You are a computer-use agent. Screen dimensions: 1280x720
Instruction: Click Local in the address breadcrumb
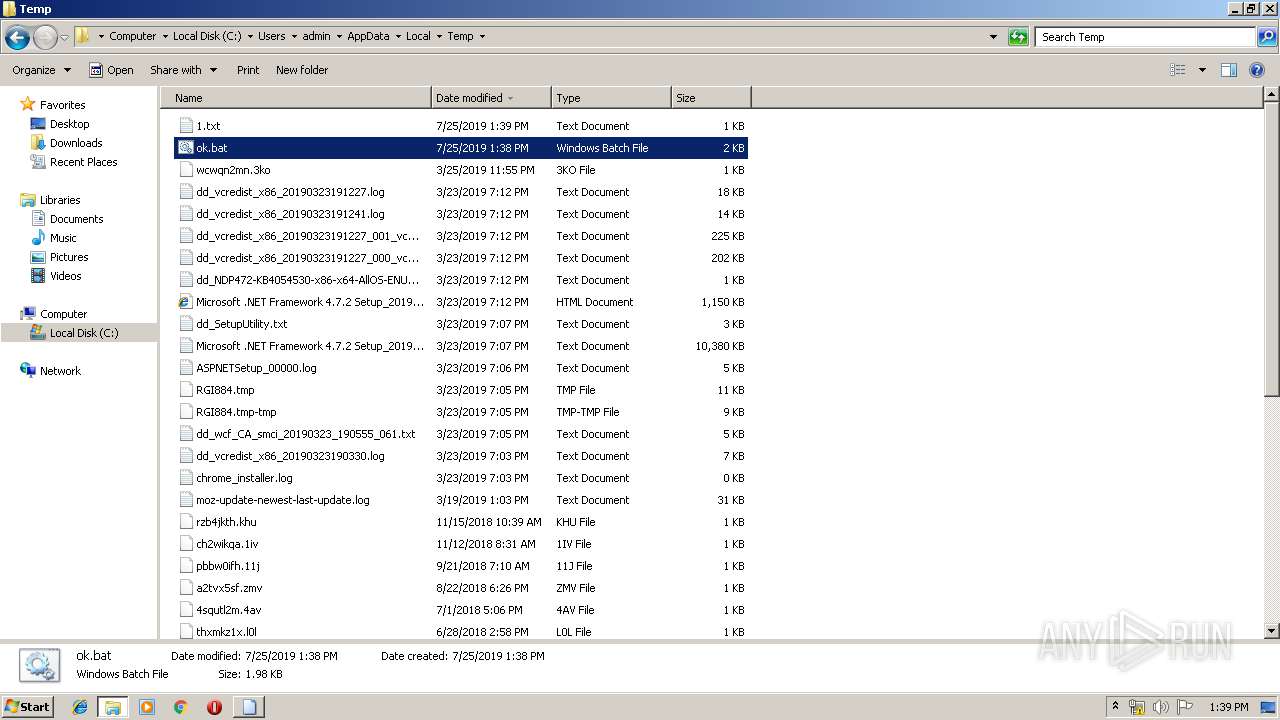[418, 36]
